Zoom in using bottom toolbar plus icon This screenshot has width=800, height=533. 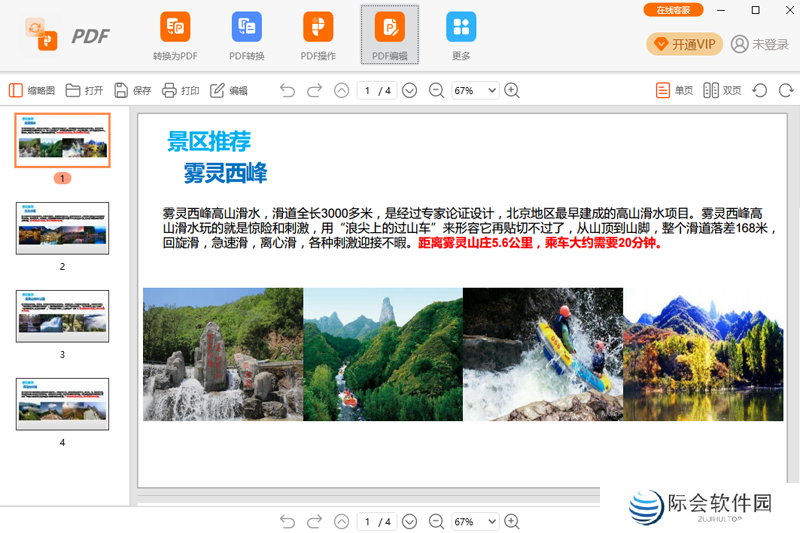(x=512, y=521)
